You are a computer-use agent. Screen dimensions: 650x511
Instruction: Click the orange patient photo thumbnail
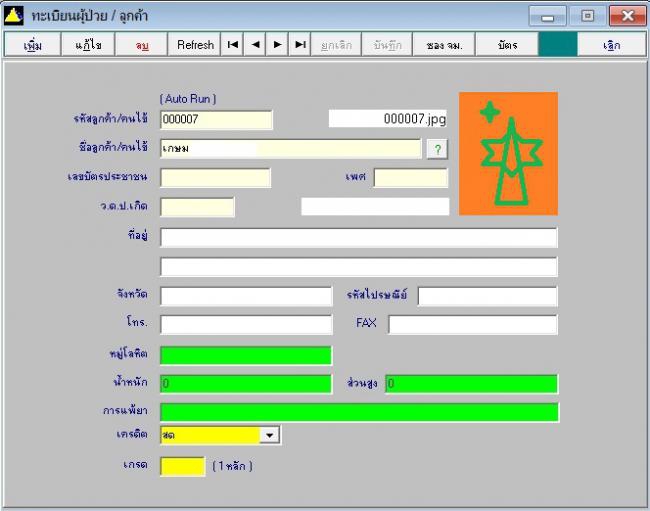[x=508, y=154]
